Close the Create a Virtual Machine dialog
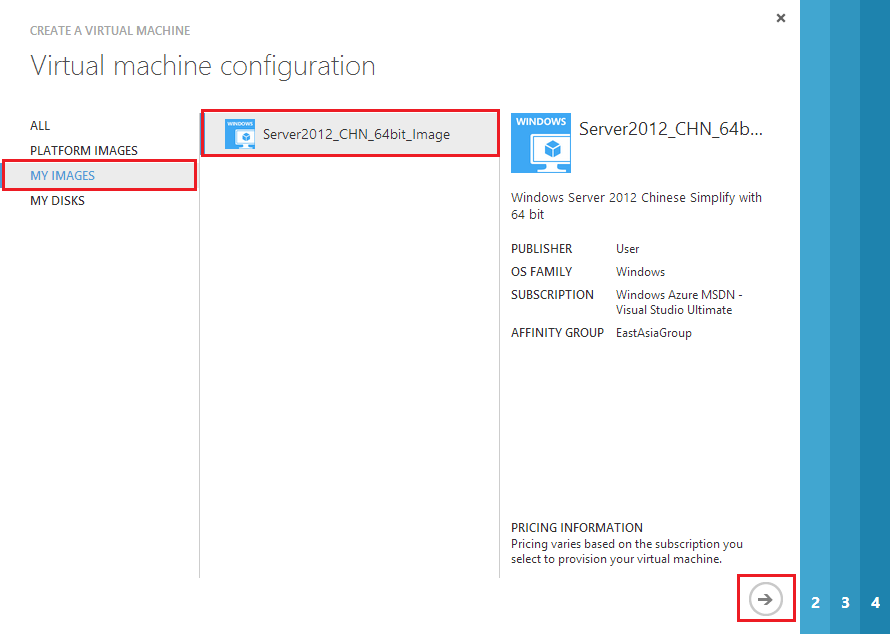 coord(781,18)
